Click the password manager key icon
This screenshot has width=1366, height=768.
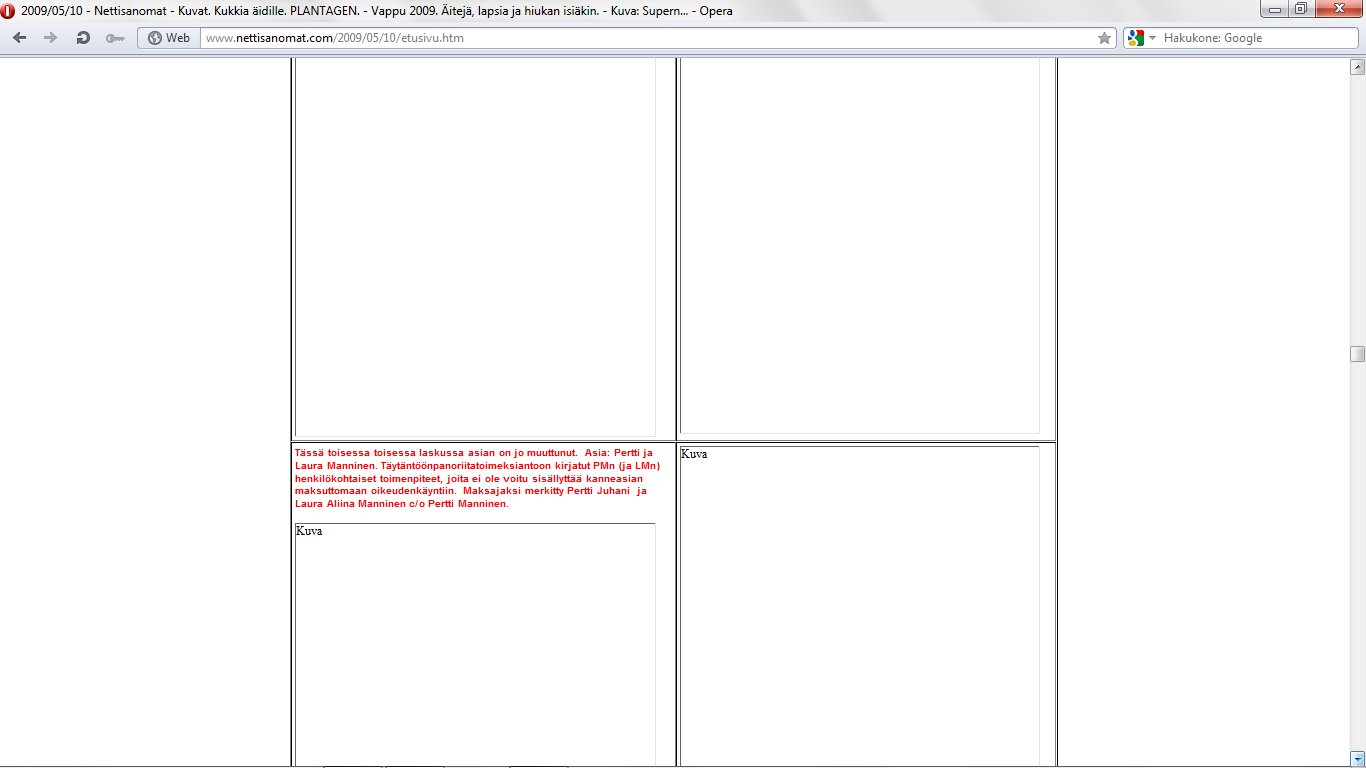coord(115,38)
